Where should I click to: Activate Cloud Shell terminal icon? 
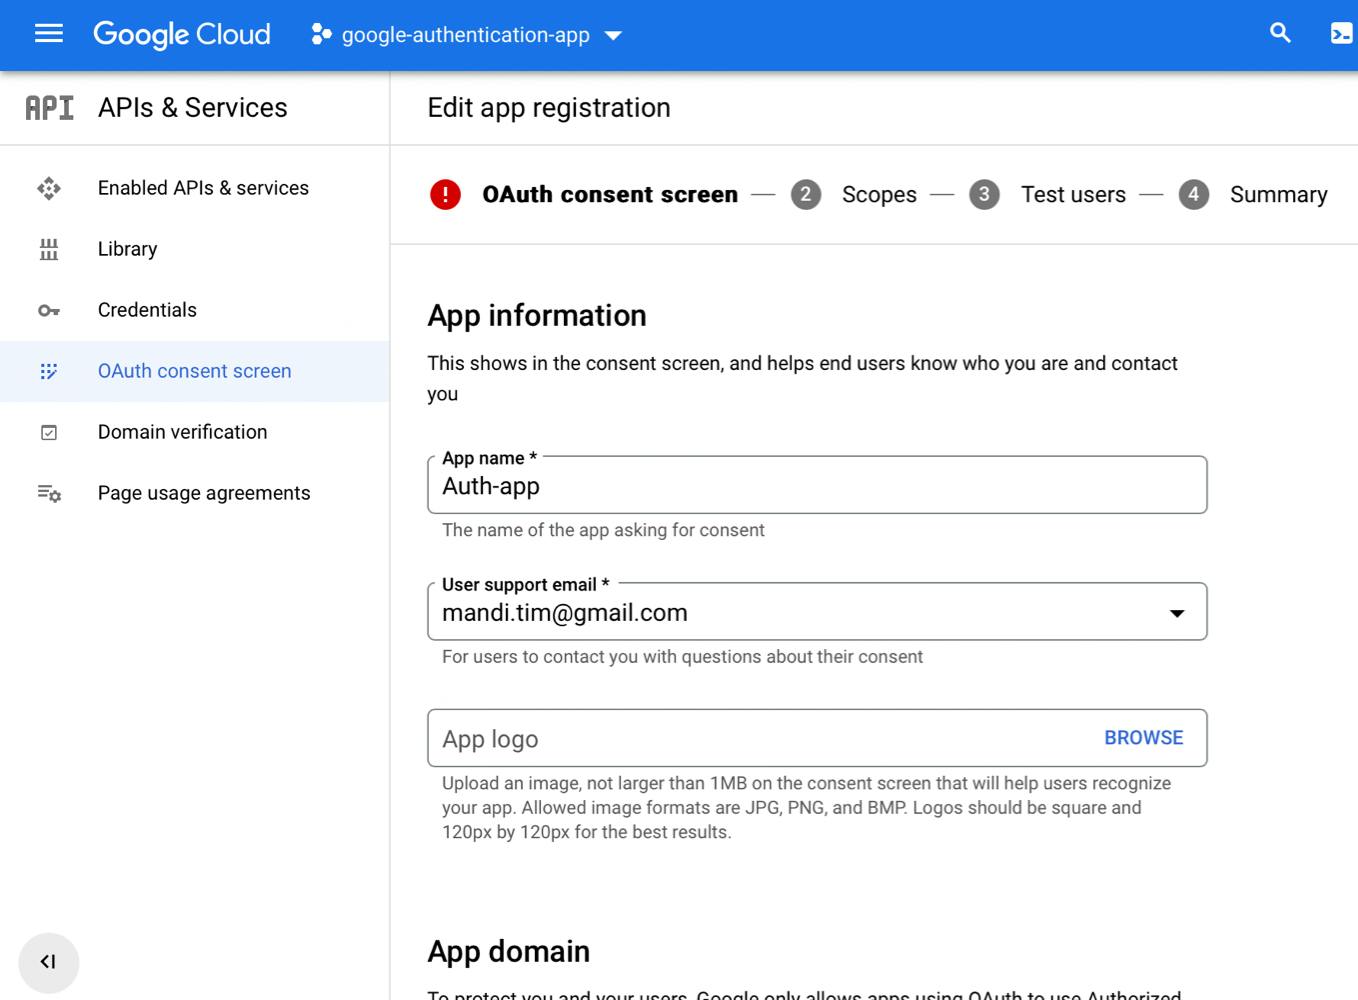coord(1341,34)
